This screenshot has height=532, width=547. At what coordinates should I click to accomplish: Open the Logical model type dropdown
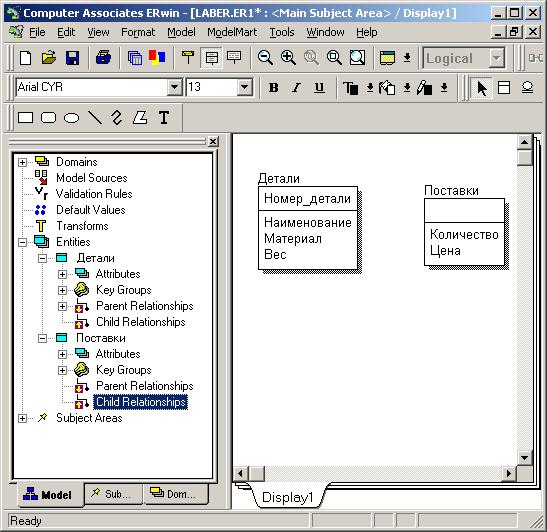[x=496, y=58]
